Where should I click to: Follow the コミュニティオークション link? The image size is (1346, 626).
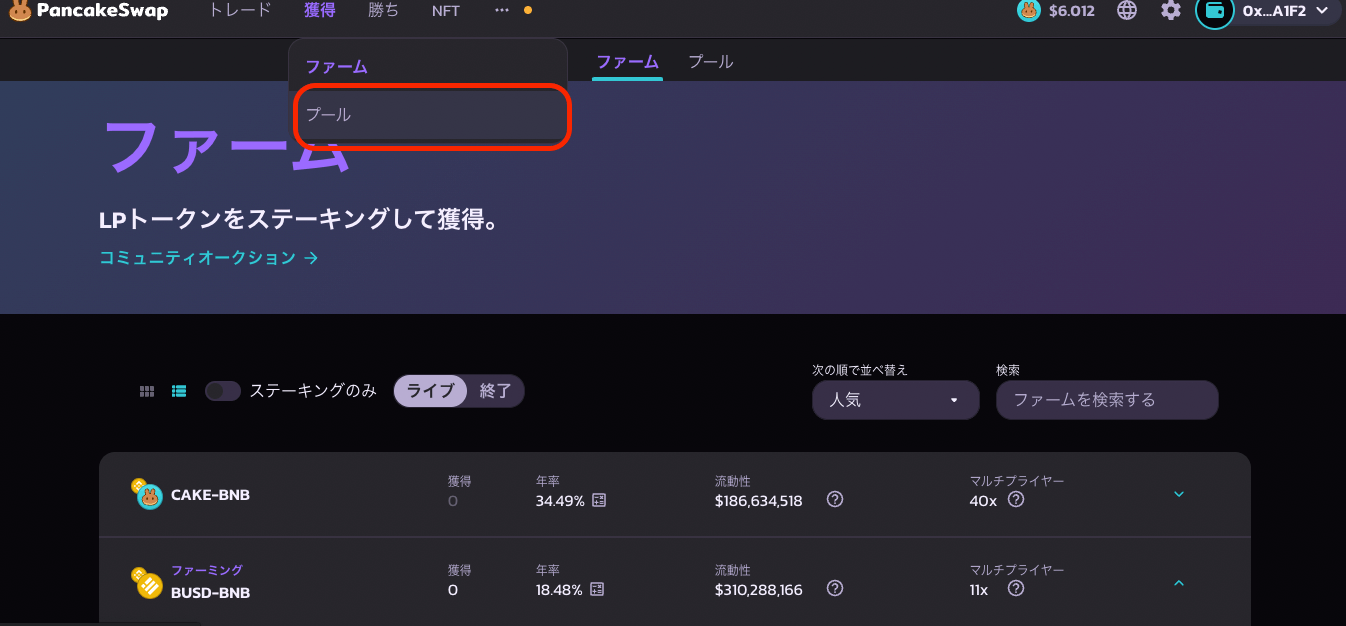pos(209,258)
